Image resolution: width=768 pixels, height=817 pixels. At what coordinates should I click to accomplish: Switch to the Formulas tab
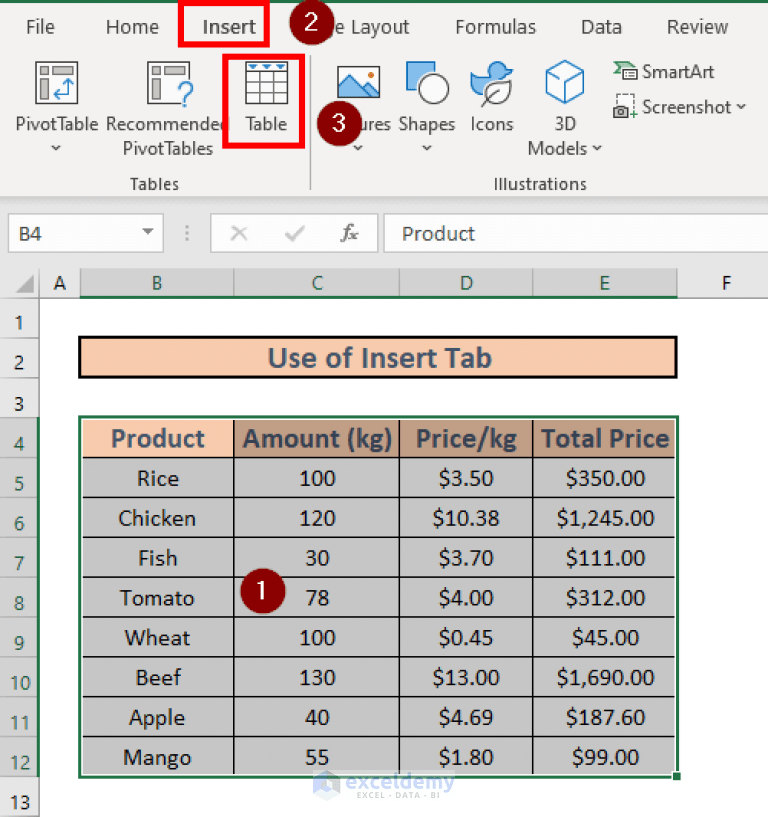496,27
